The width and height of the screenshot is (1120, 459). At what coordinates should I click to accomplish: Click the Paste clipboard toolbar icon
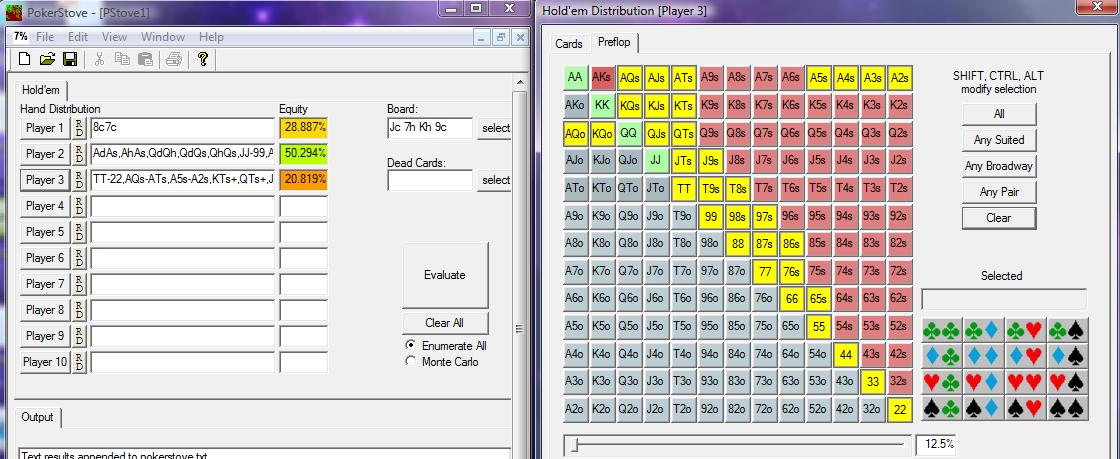coord(145,59)
